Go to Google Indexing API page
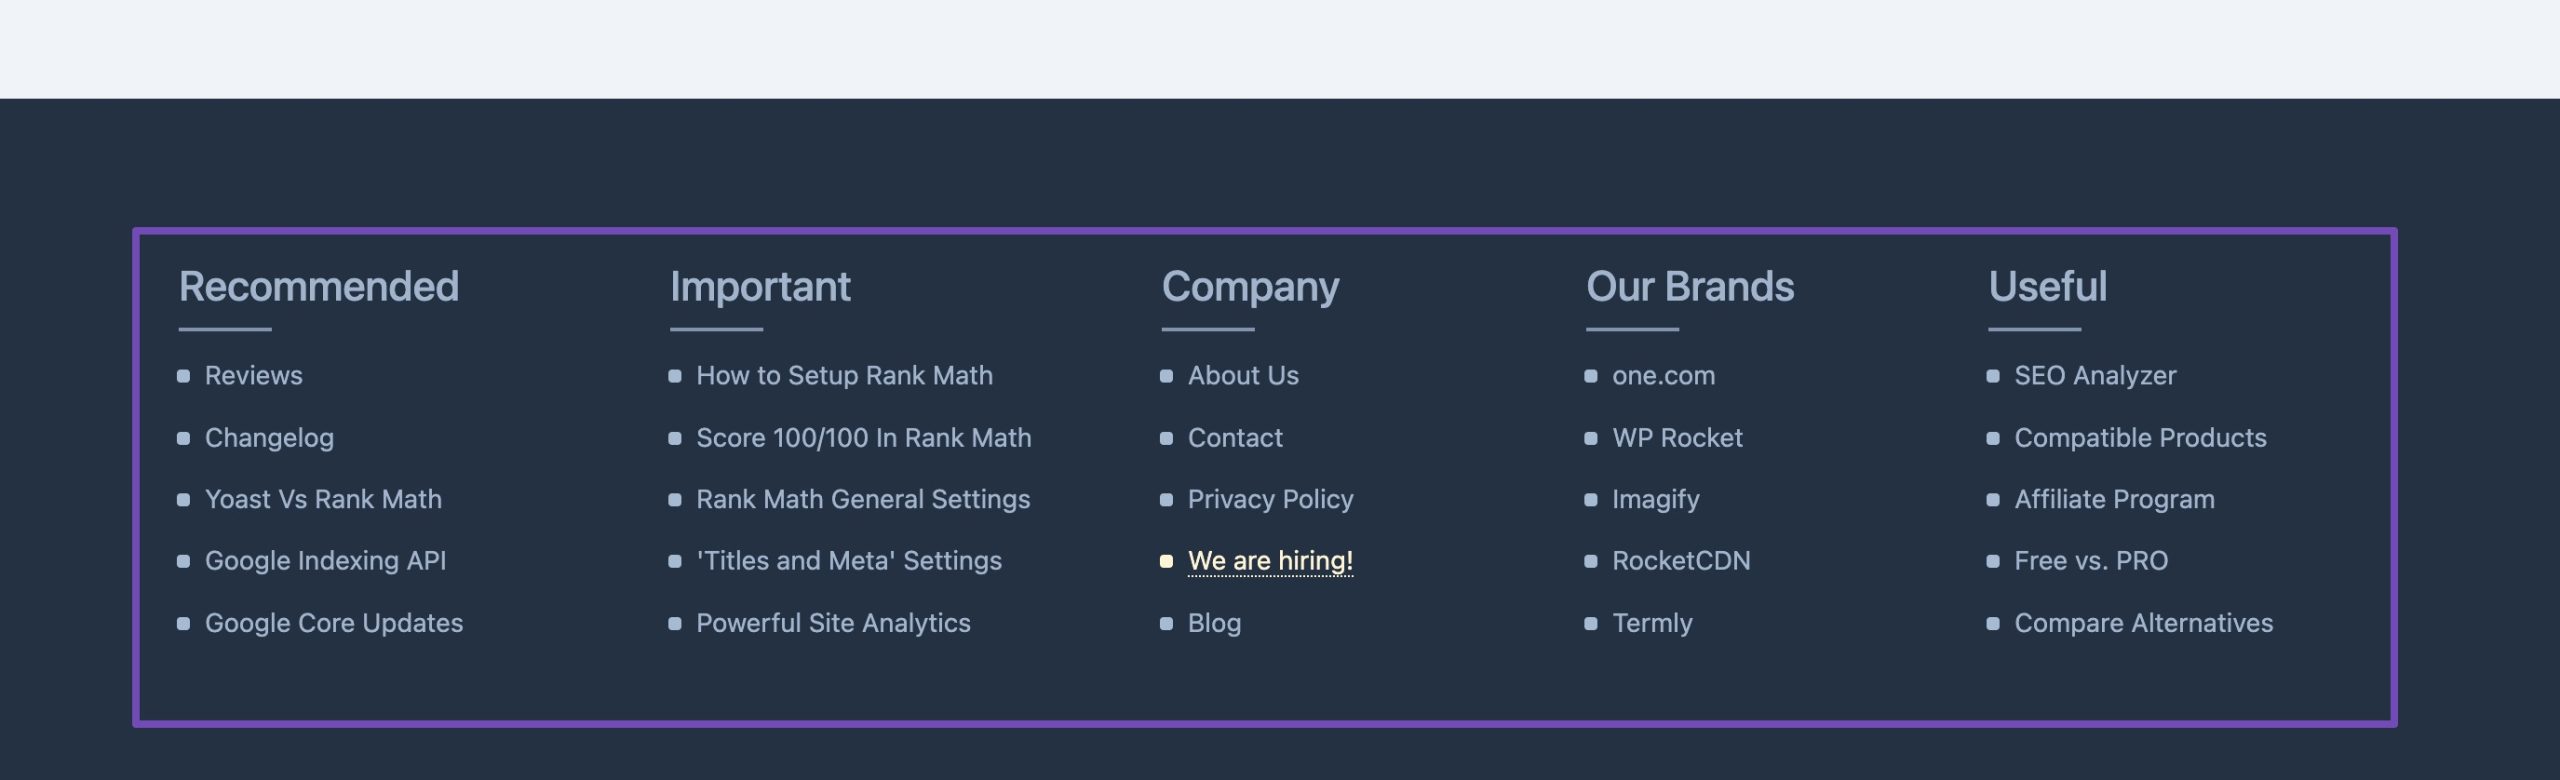 [x=325, y=561]
